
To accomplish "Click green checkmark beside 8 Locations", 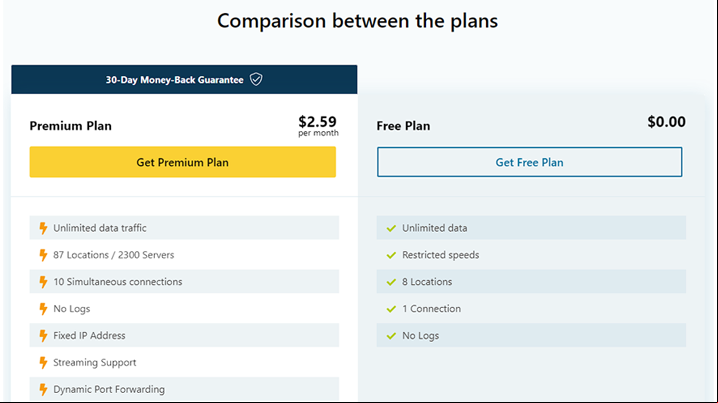I will (391, 282).
